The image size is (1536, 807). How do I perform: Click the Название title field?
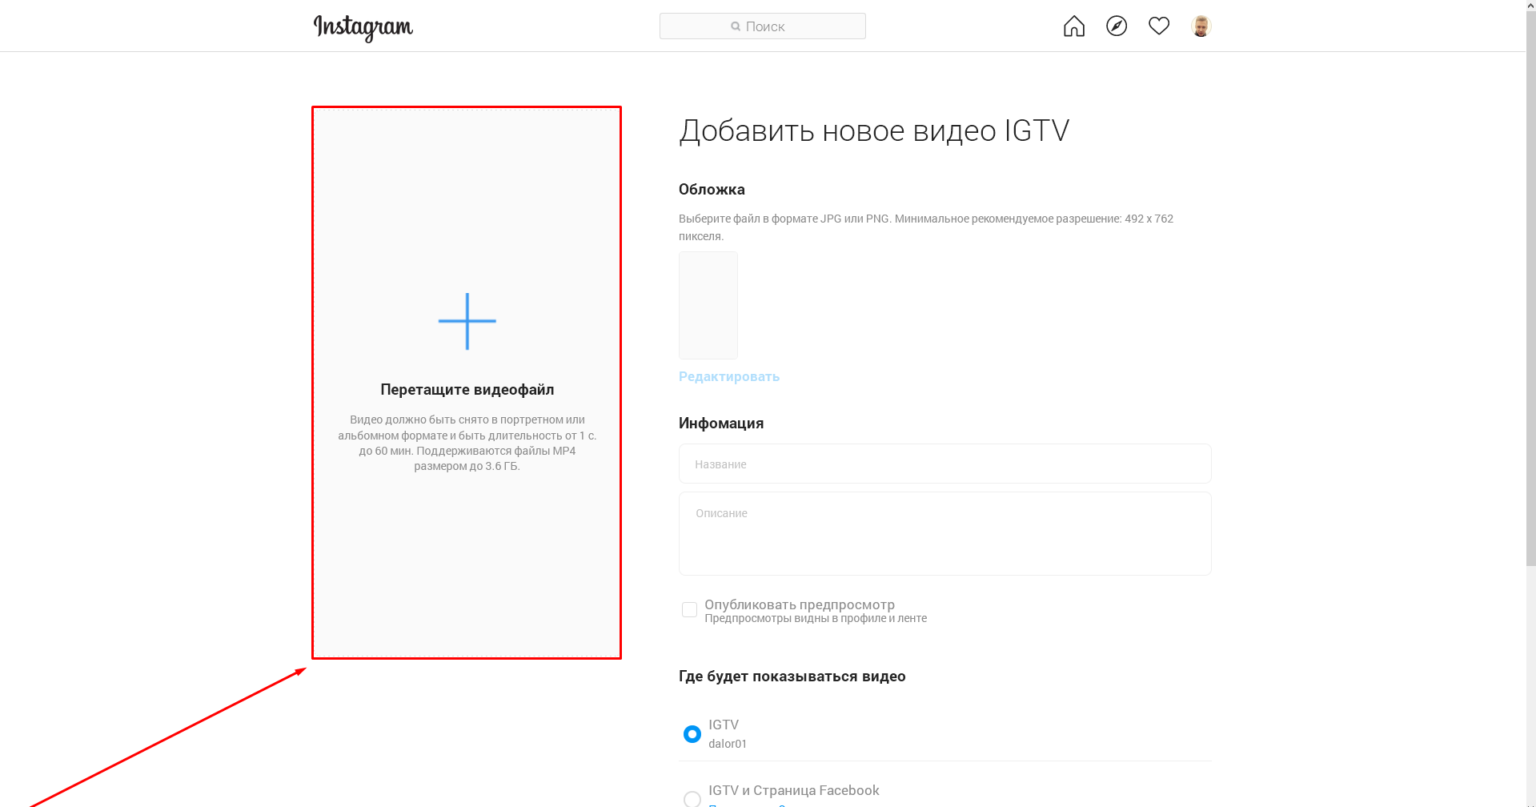coord(944,464)
